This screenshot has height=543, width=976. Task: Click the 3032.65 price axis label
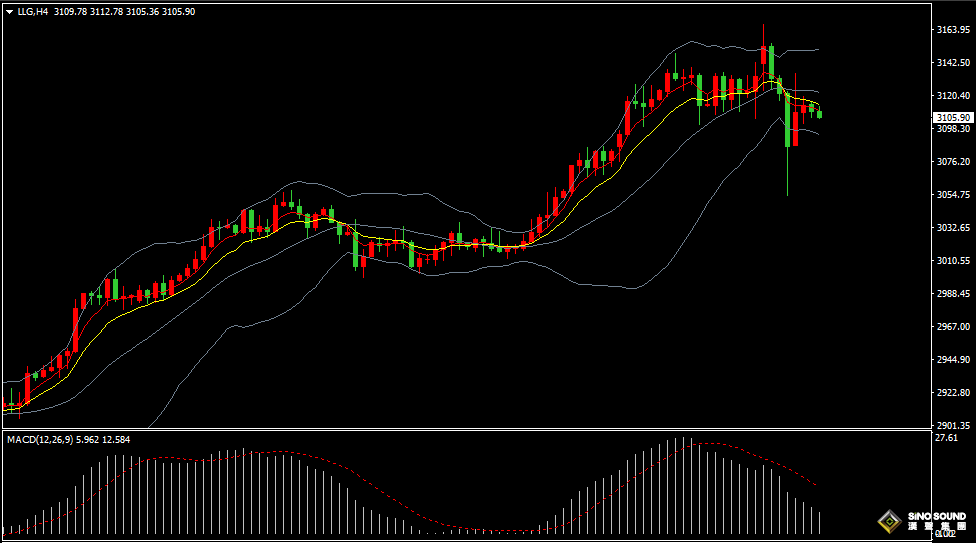pyautogui.click(x=953, y=228)
